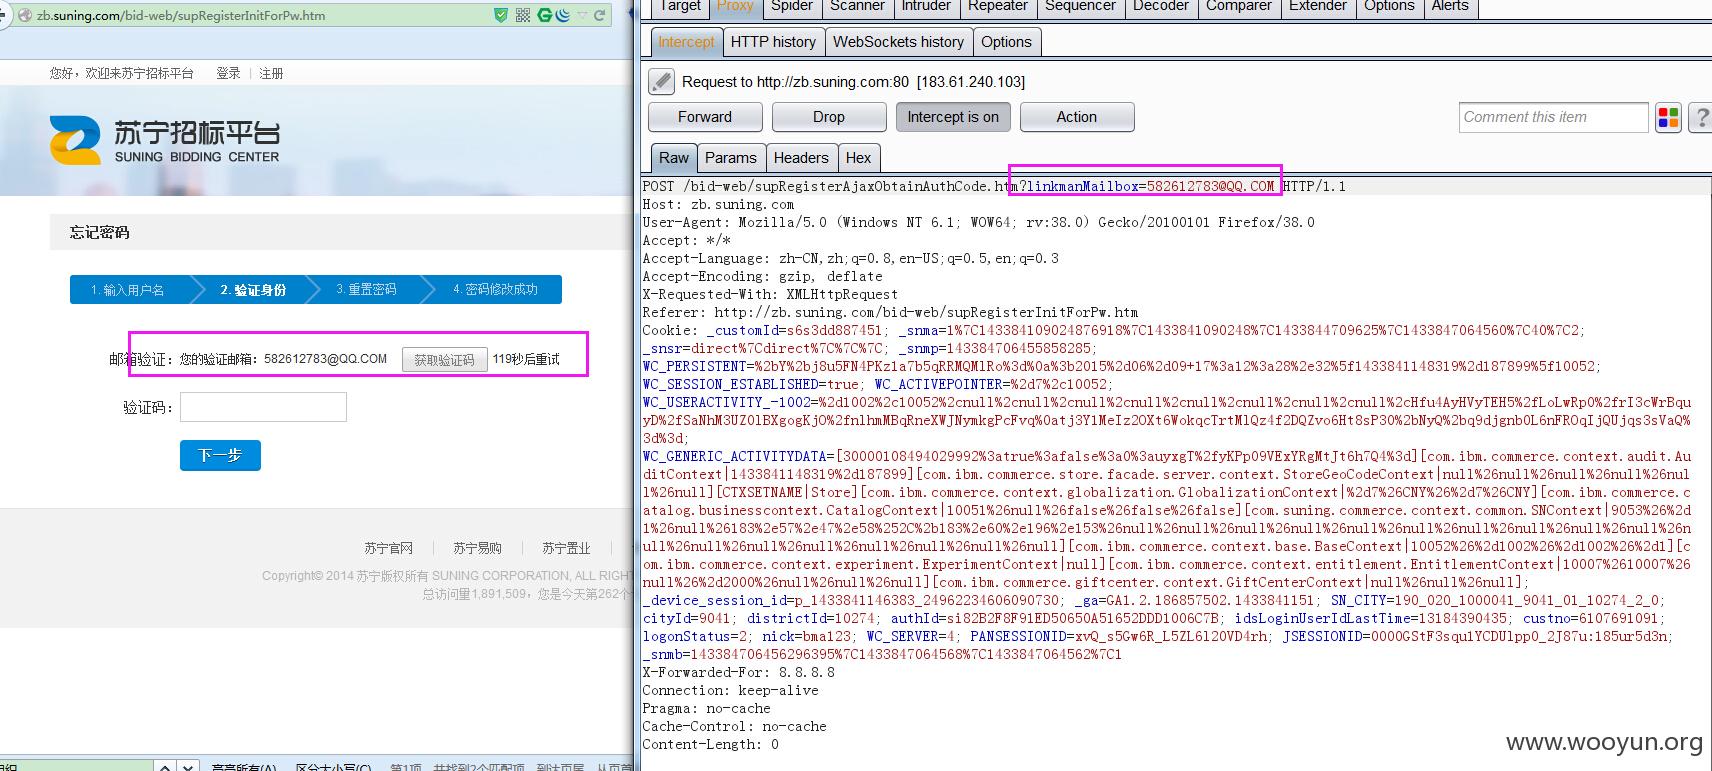Click the 获取验证码 button
This screenshot has height=771, width=1712.
(x=445, y=360)
